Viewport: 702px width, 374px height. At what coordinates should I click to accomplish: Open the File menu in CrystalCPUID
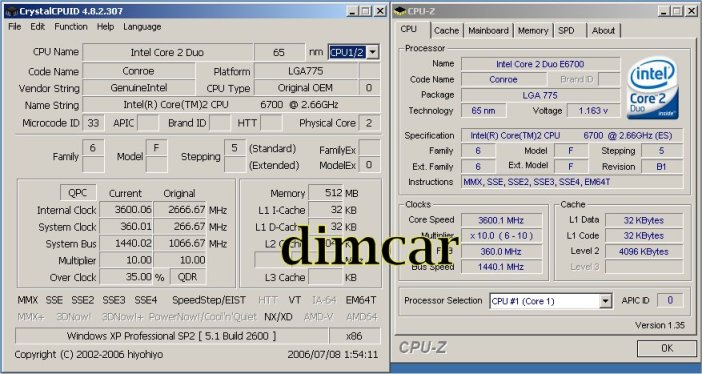pyautogui.click(x=15, y=27)
